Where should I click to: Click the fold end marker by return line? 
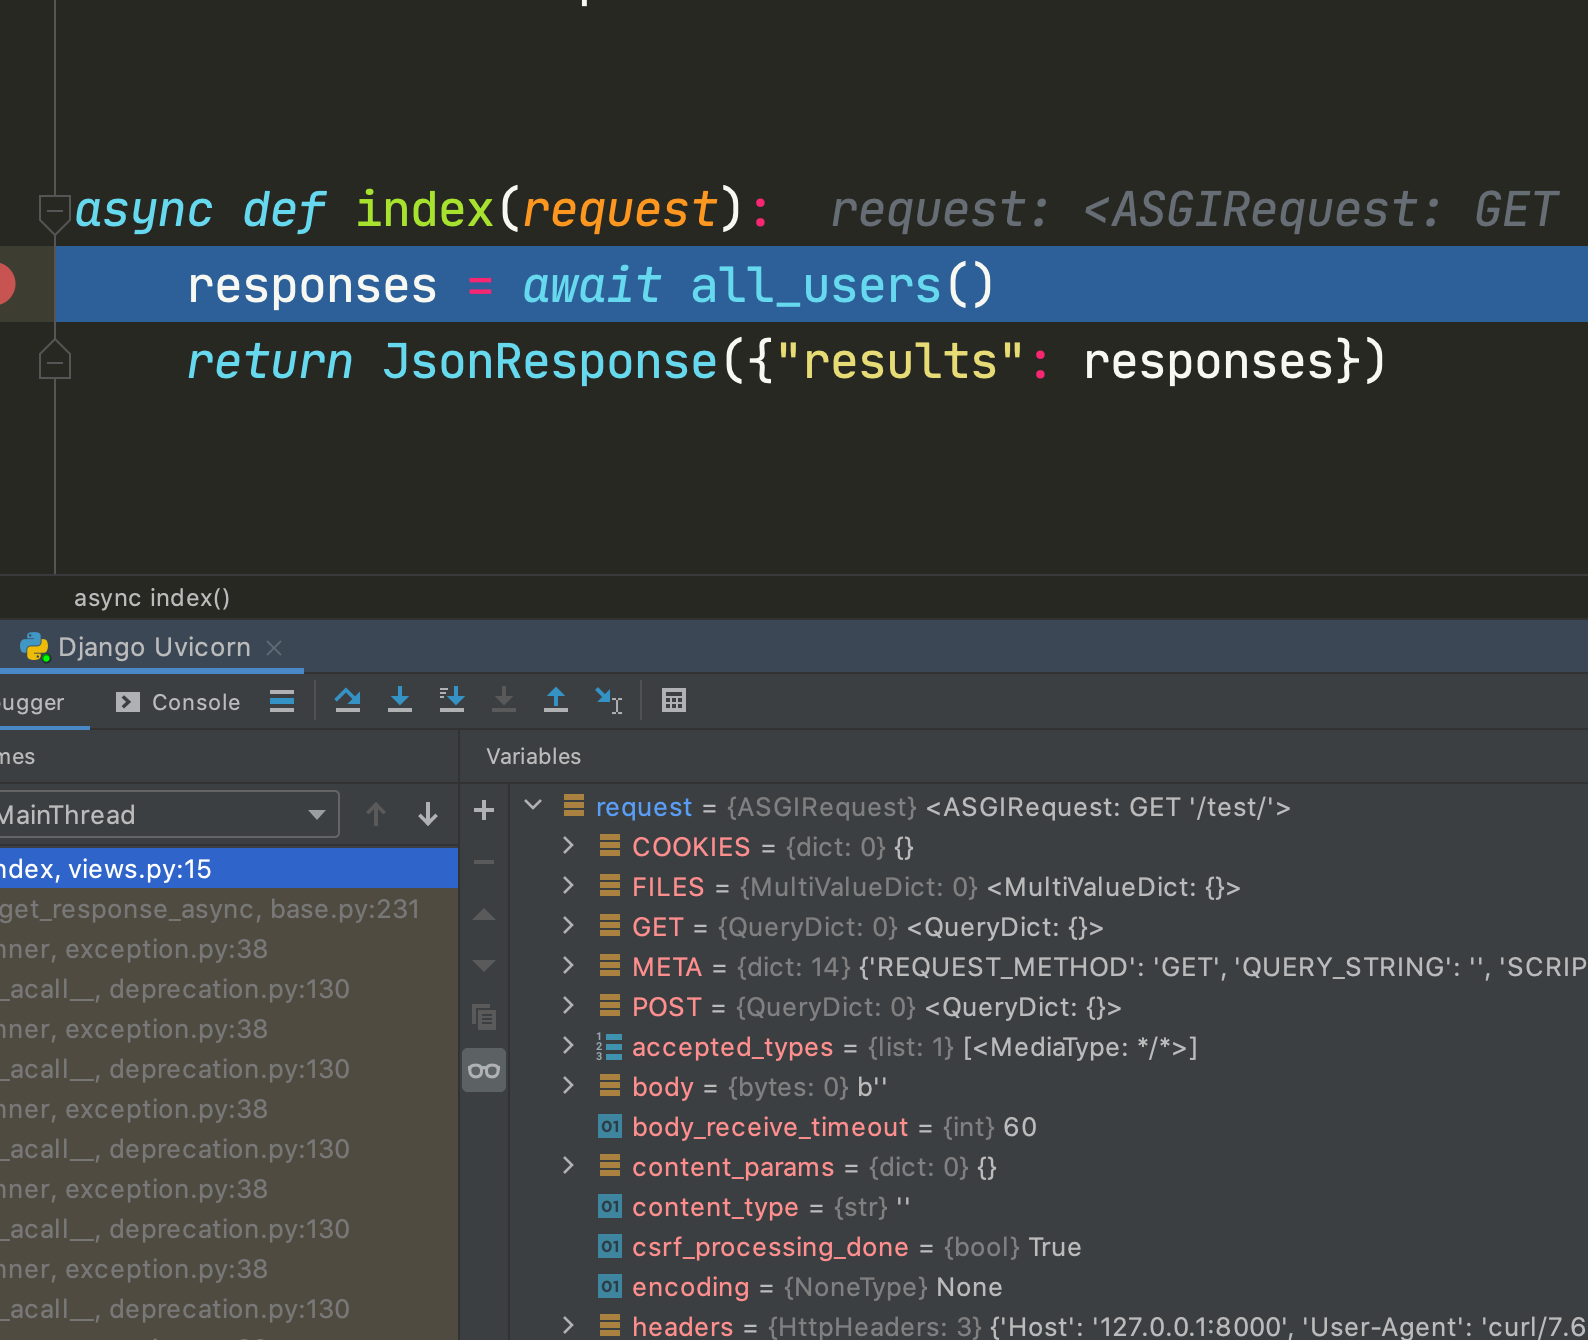pyautogui.click(x=54, y=360)
